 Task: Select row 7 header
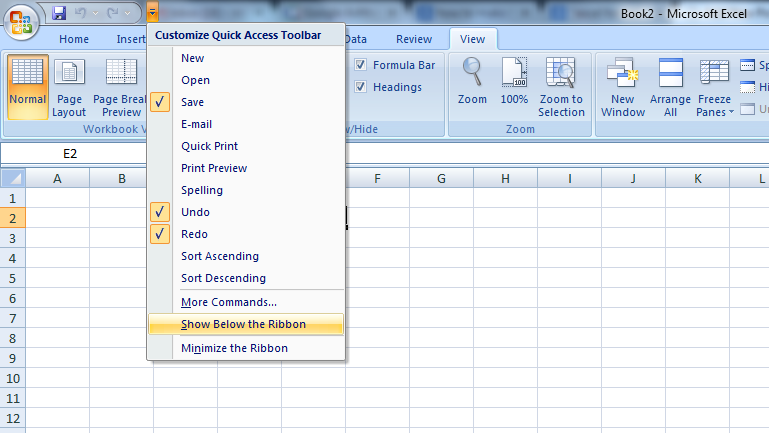[x=13, y=318]
